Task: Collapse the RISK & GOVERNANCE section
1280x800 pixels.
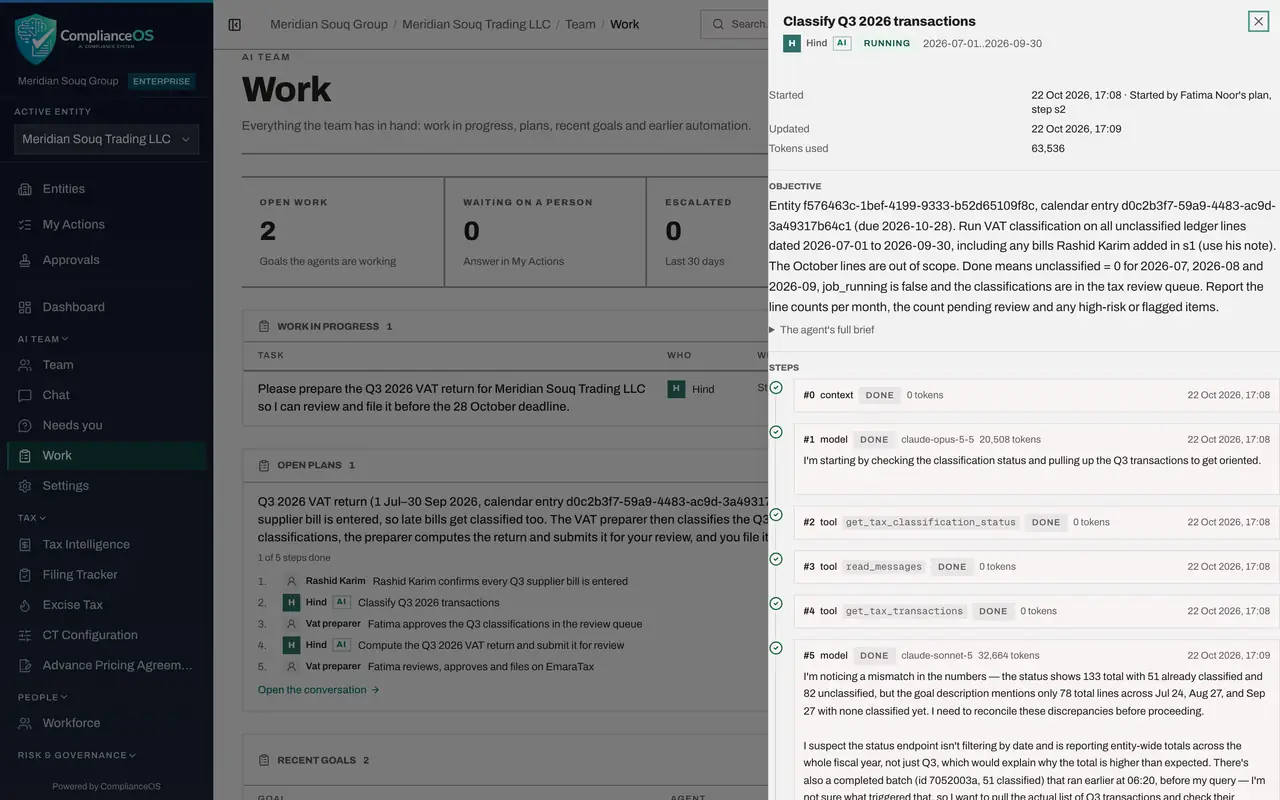Action: 77,755
